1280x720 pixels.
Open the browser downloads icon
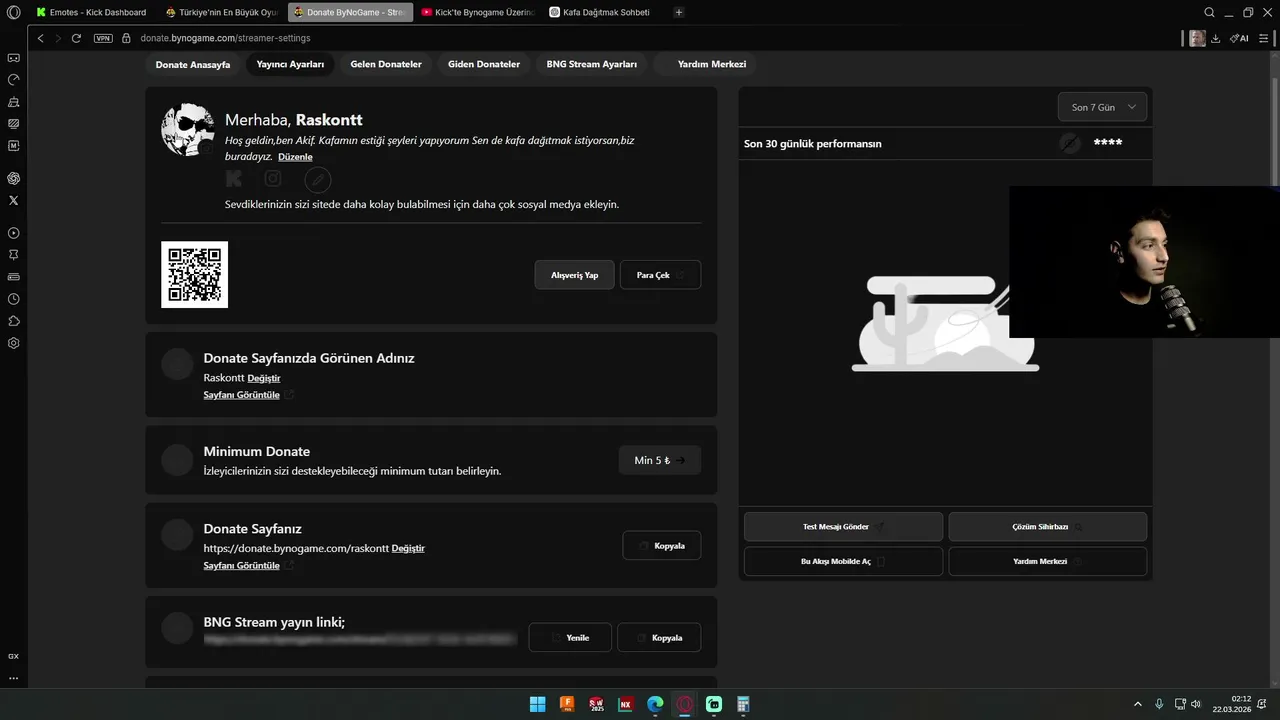click(1216, 38)
